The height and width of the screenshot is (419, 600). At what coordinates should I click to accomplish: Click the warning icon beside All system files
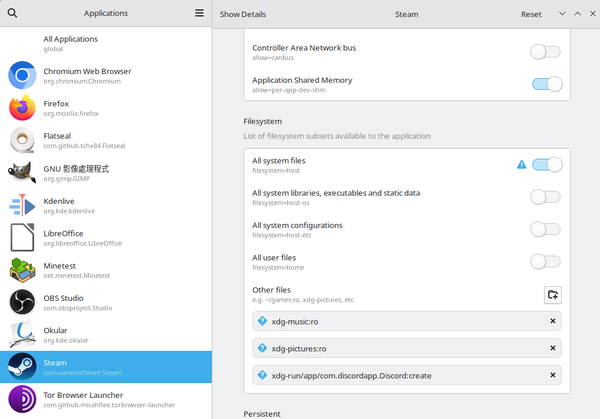point(521,164)
